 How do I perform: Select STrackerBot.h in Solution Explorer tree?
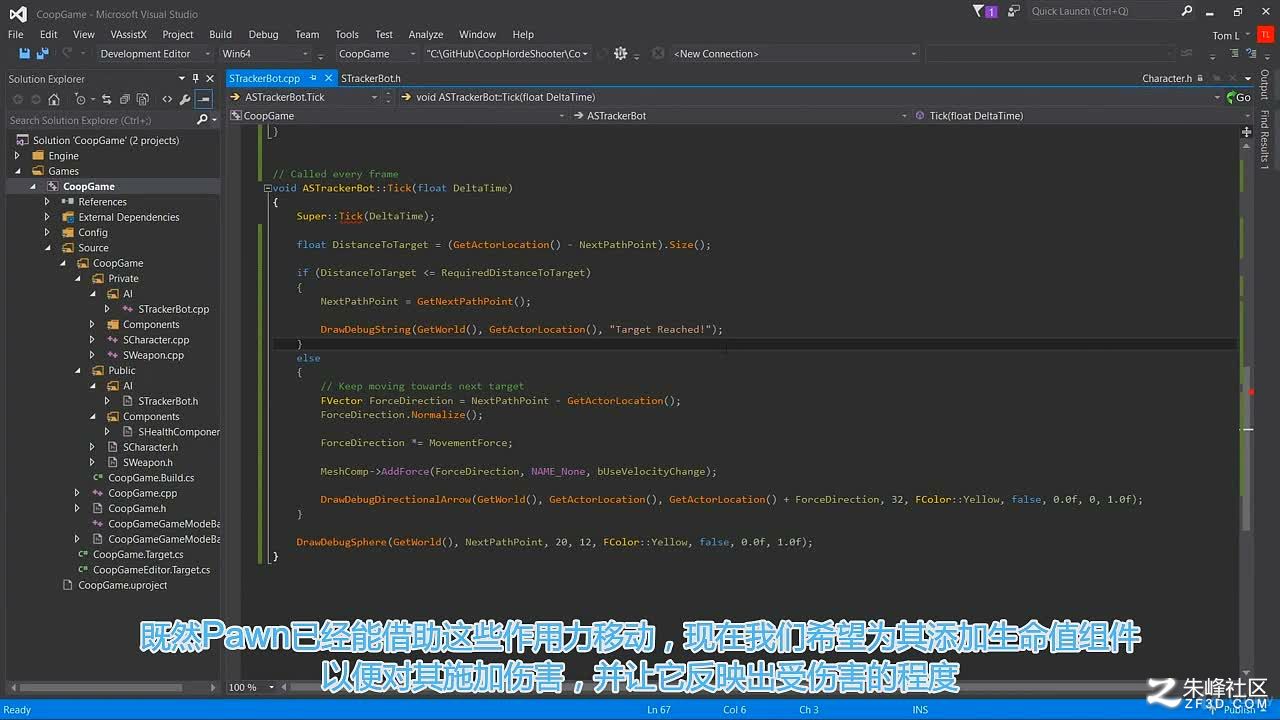click(168, 401)
